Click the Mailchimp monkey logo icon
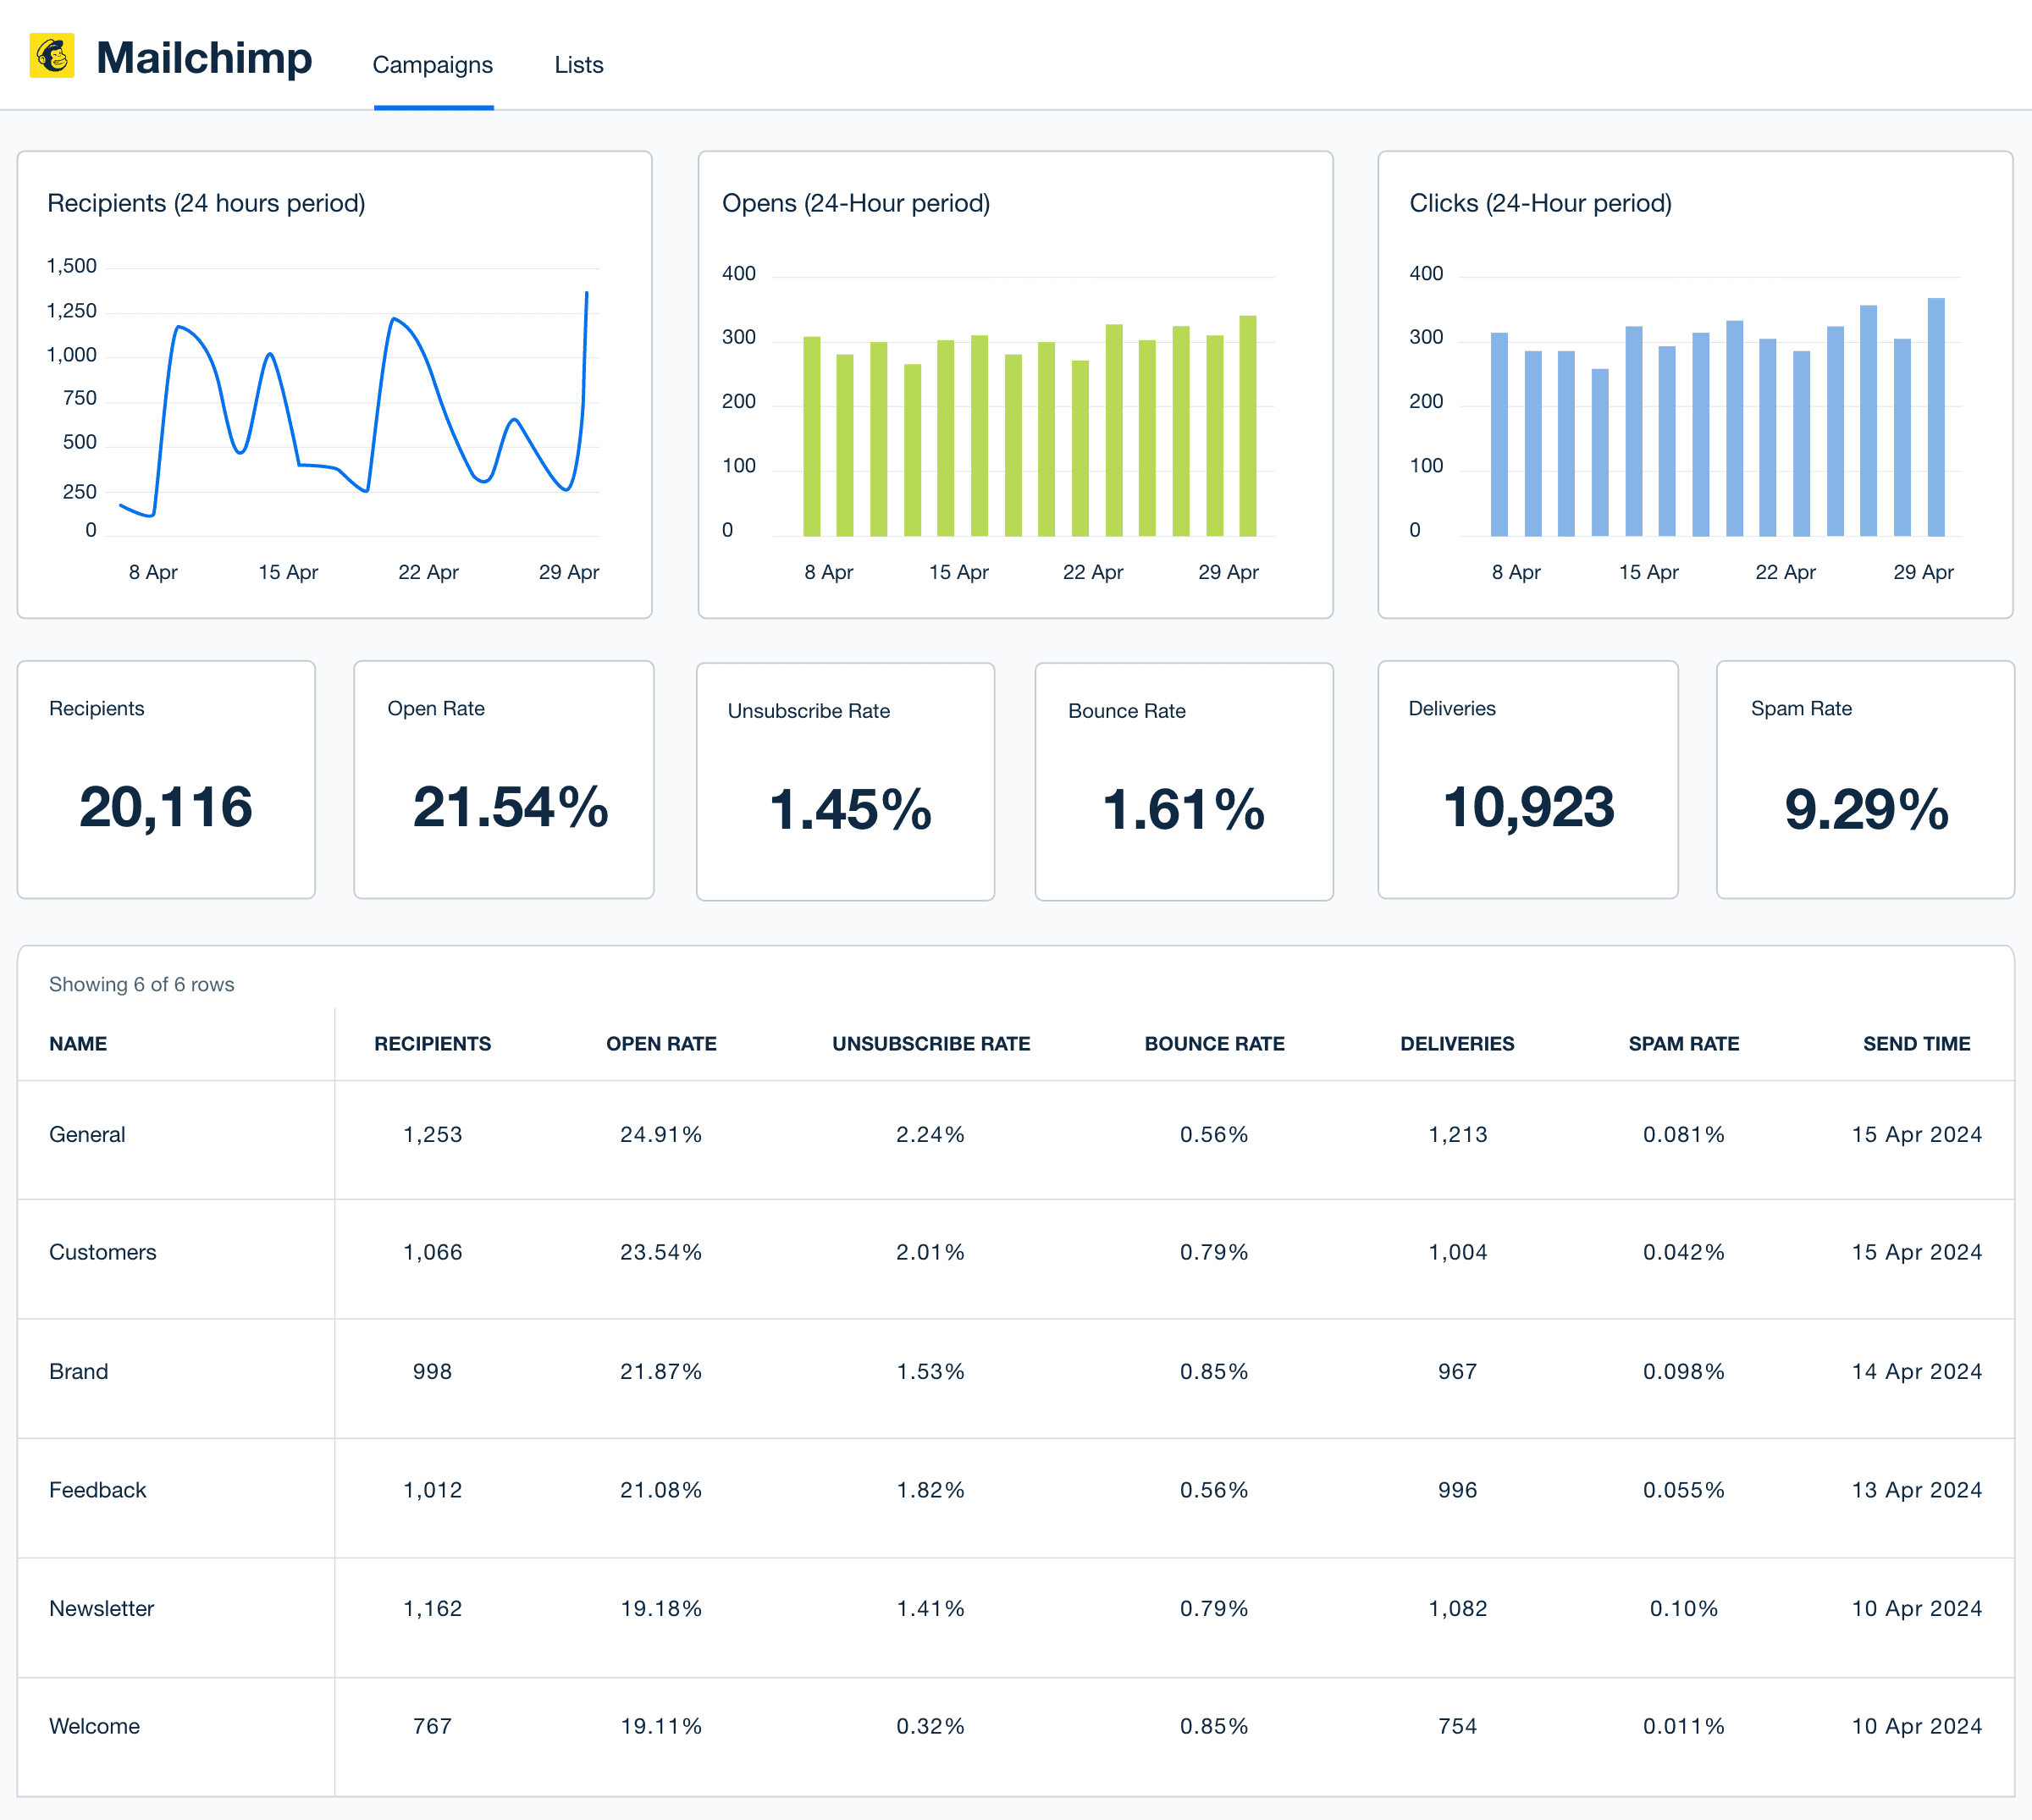 (x=52, y=56)
